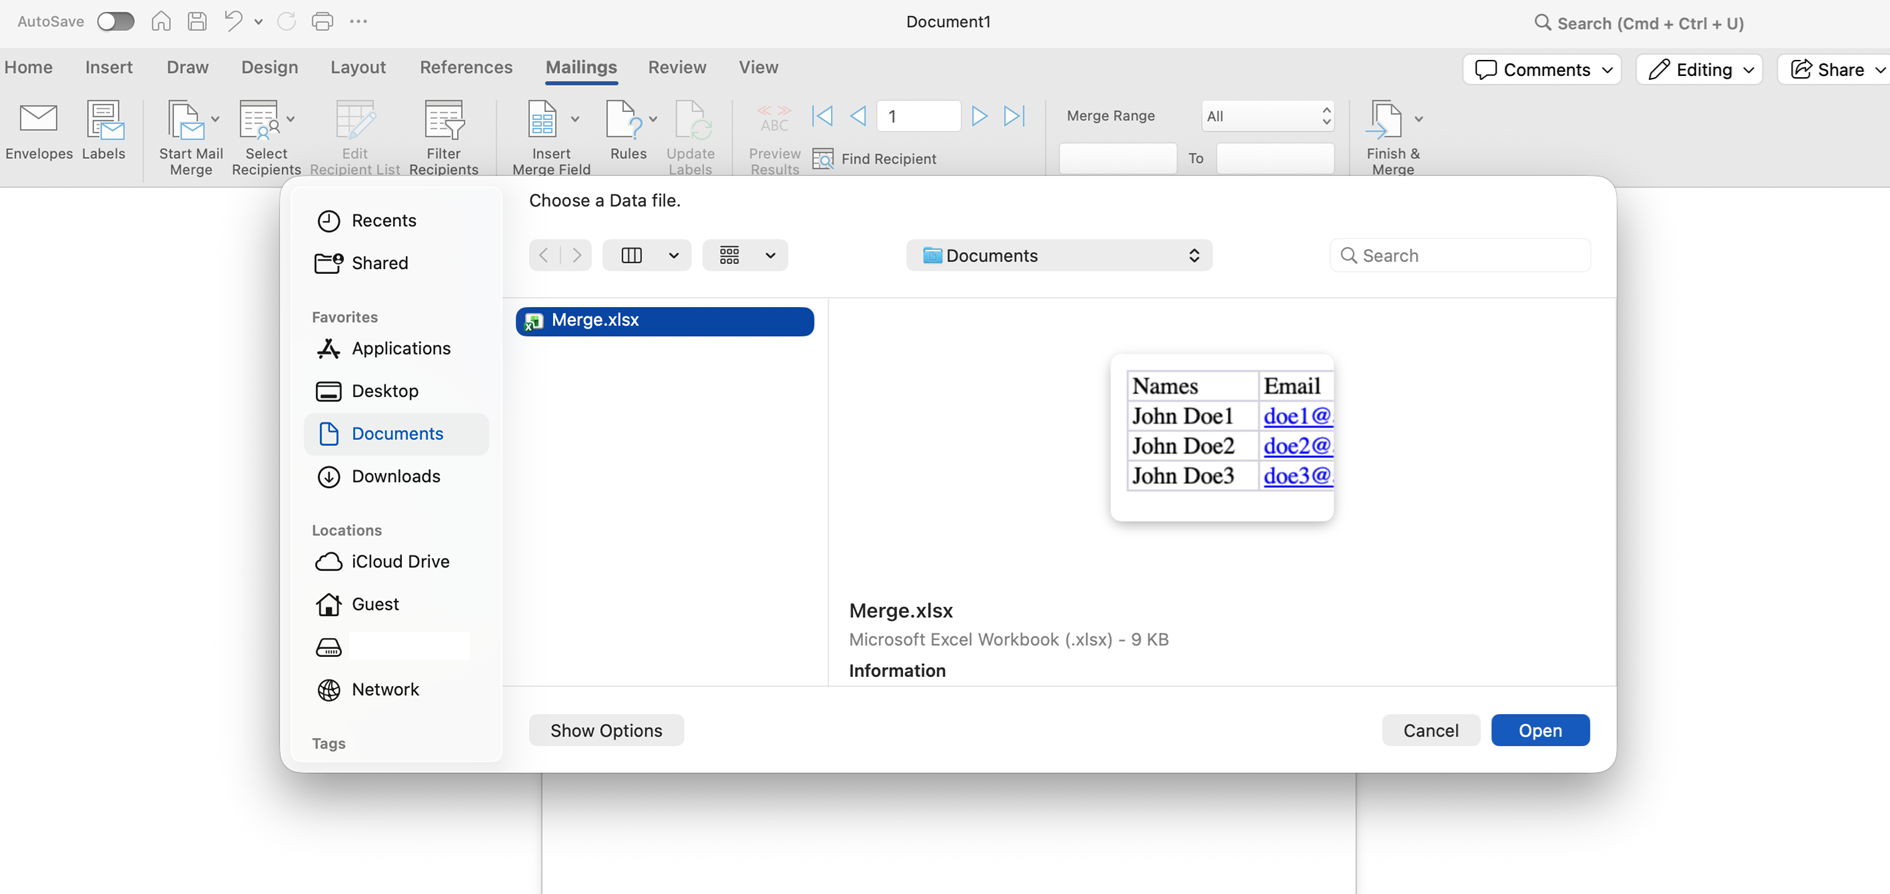Expand the view mode chevron
Viewport: 1890px width, 894px height.
click(674, 256)
